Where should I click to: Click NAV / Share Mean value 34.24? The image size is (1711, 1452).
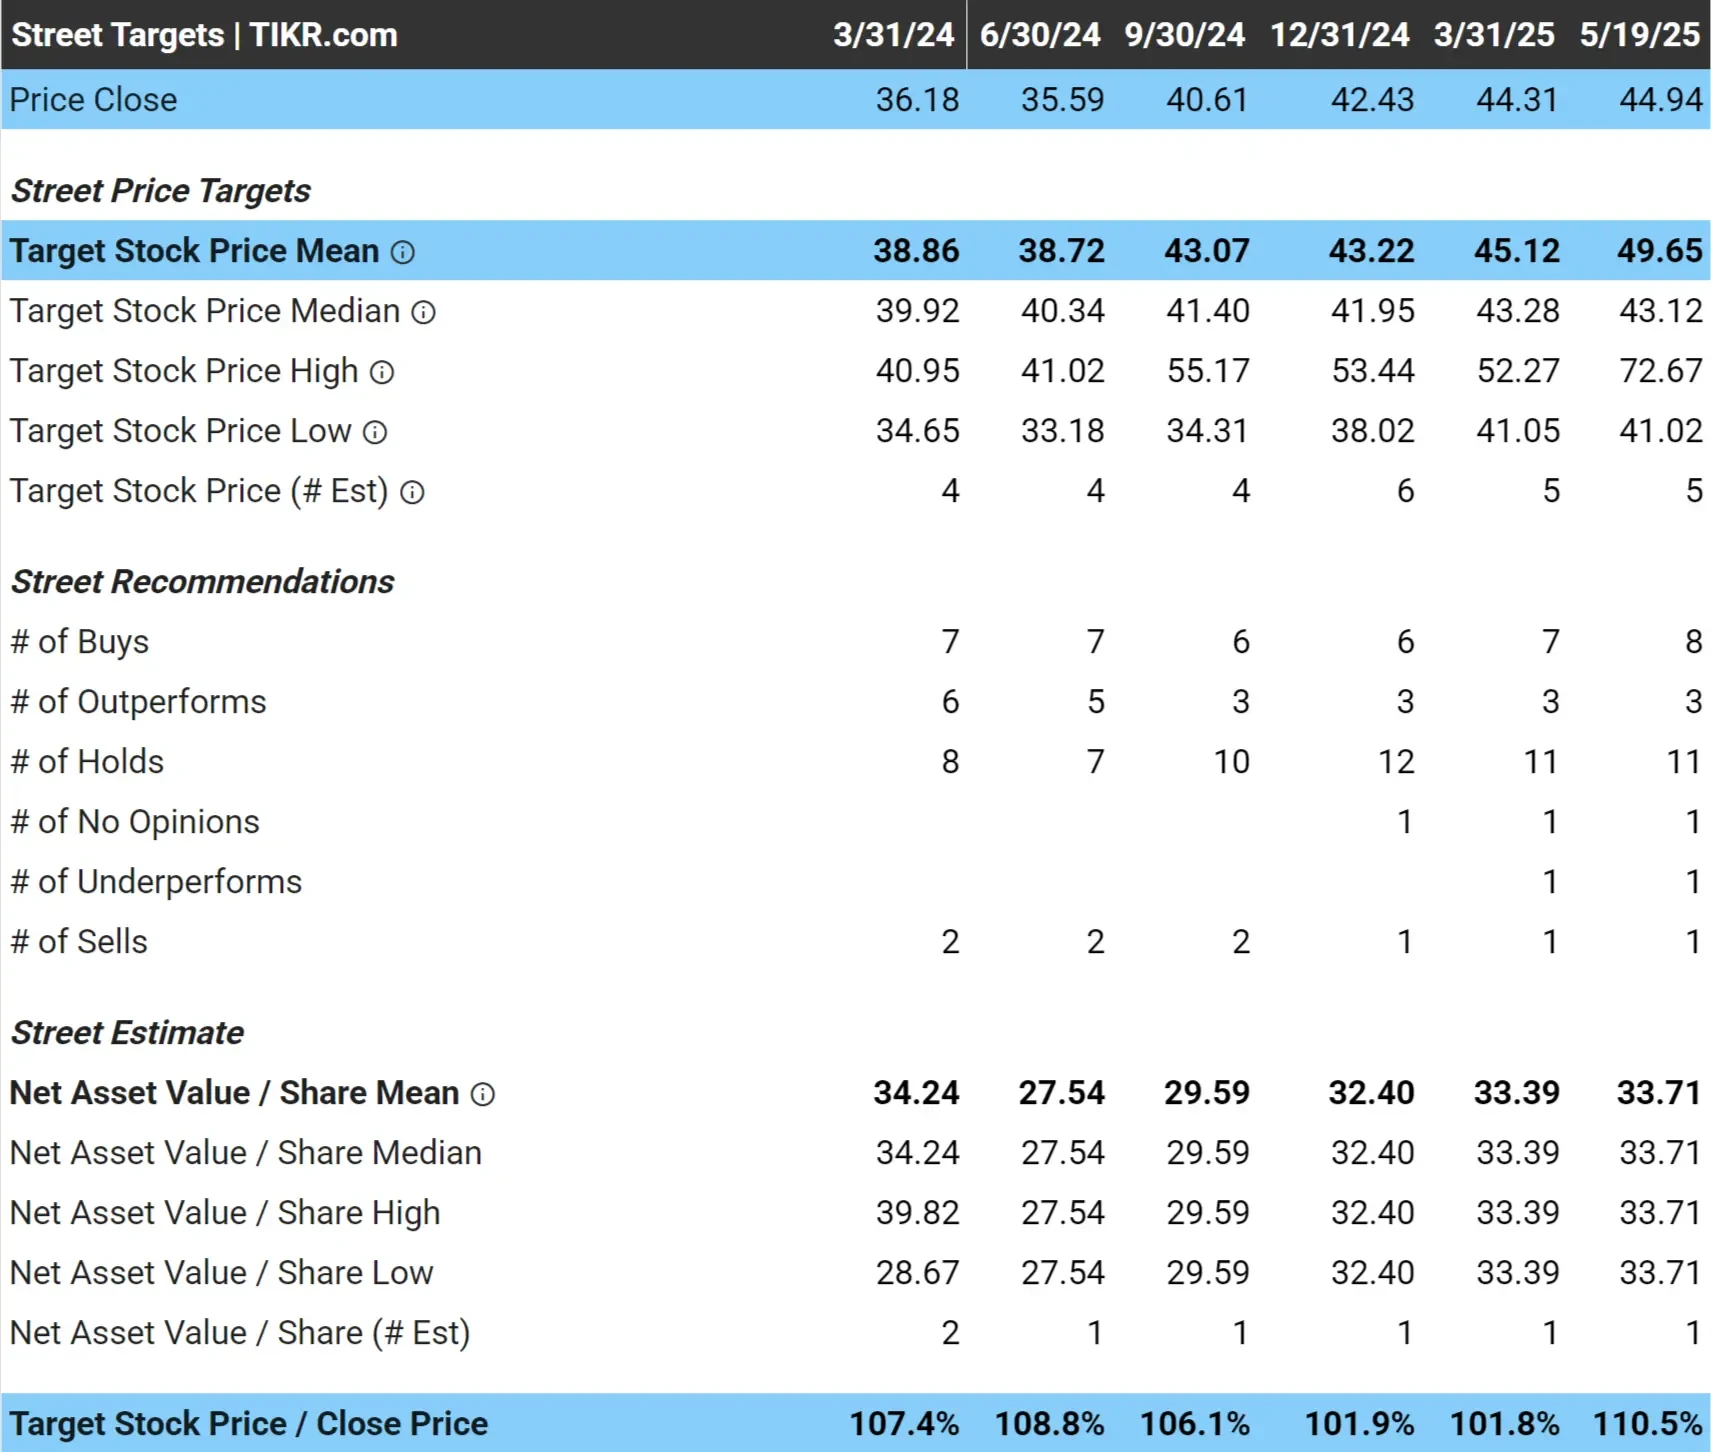[x=916, y=1093]
